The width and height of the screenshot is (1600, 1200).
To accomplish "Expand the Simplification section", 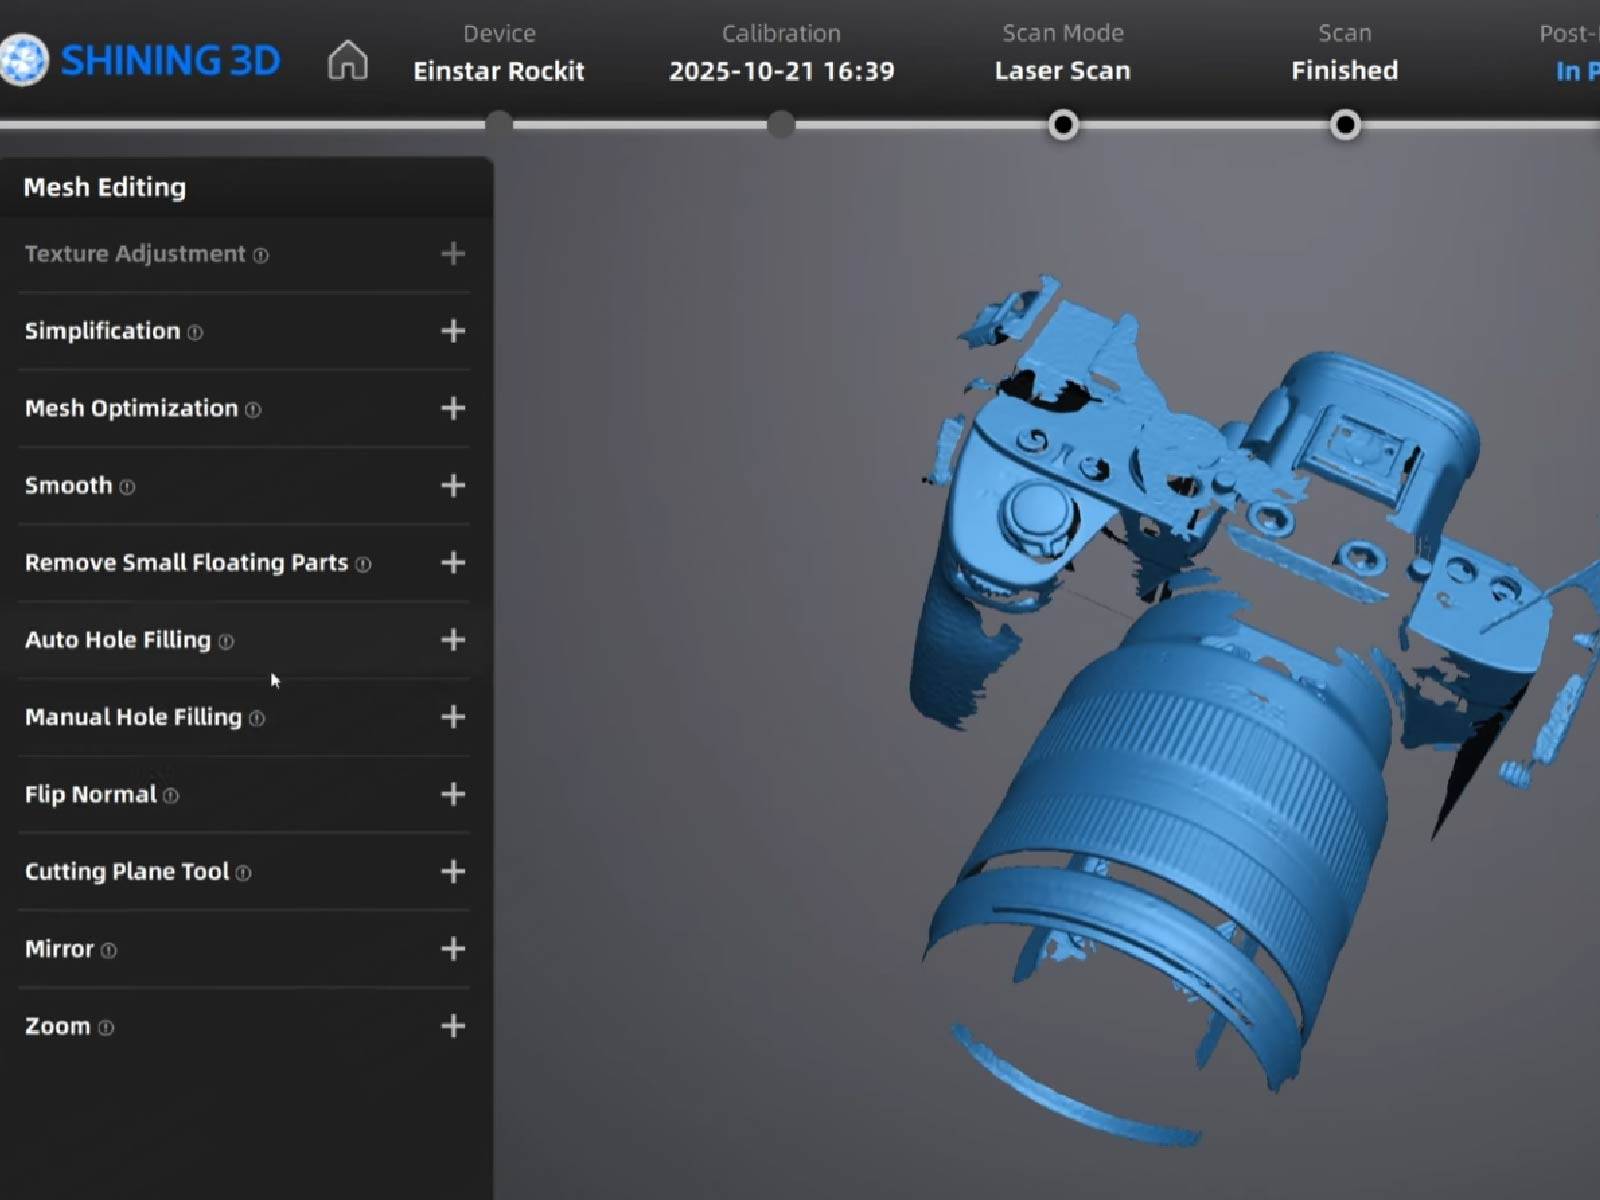I will click(x=453, y=331).
